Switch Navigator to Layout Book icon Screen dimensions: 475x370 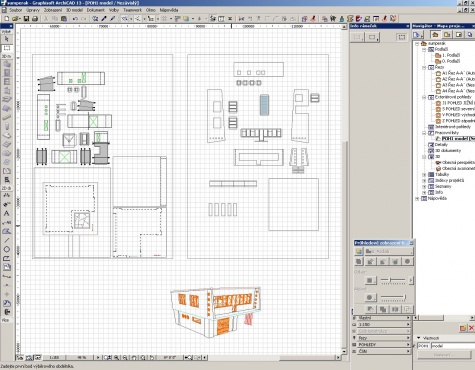[459, 35]
